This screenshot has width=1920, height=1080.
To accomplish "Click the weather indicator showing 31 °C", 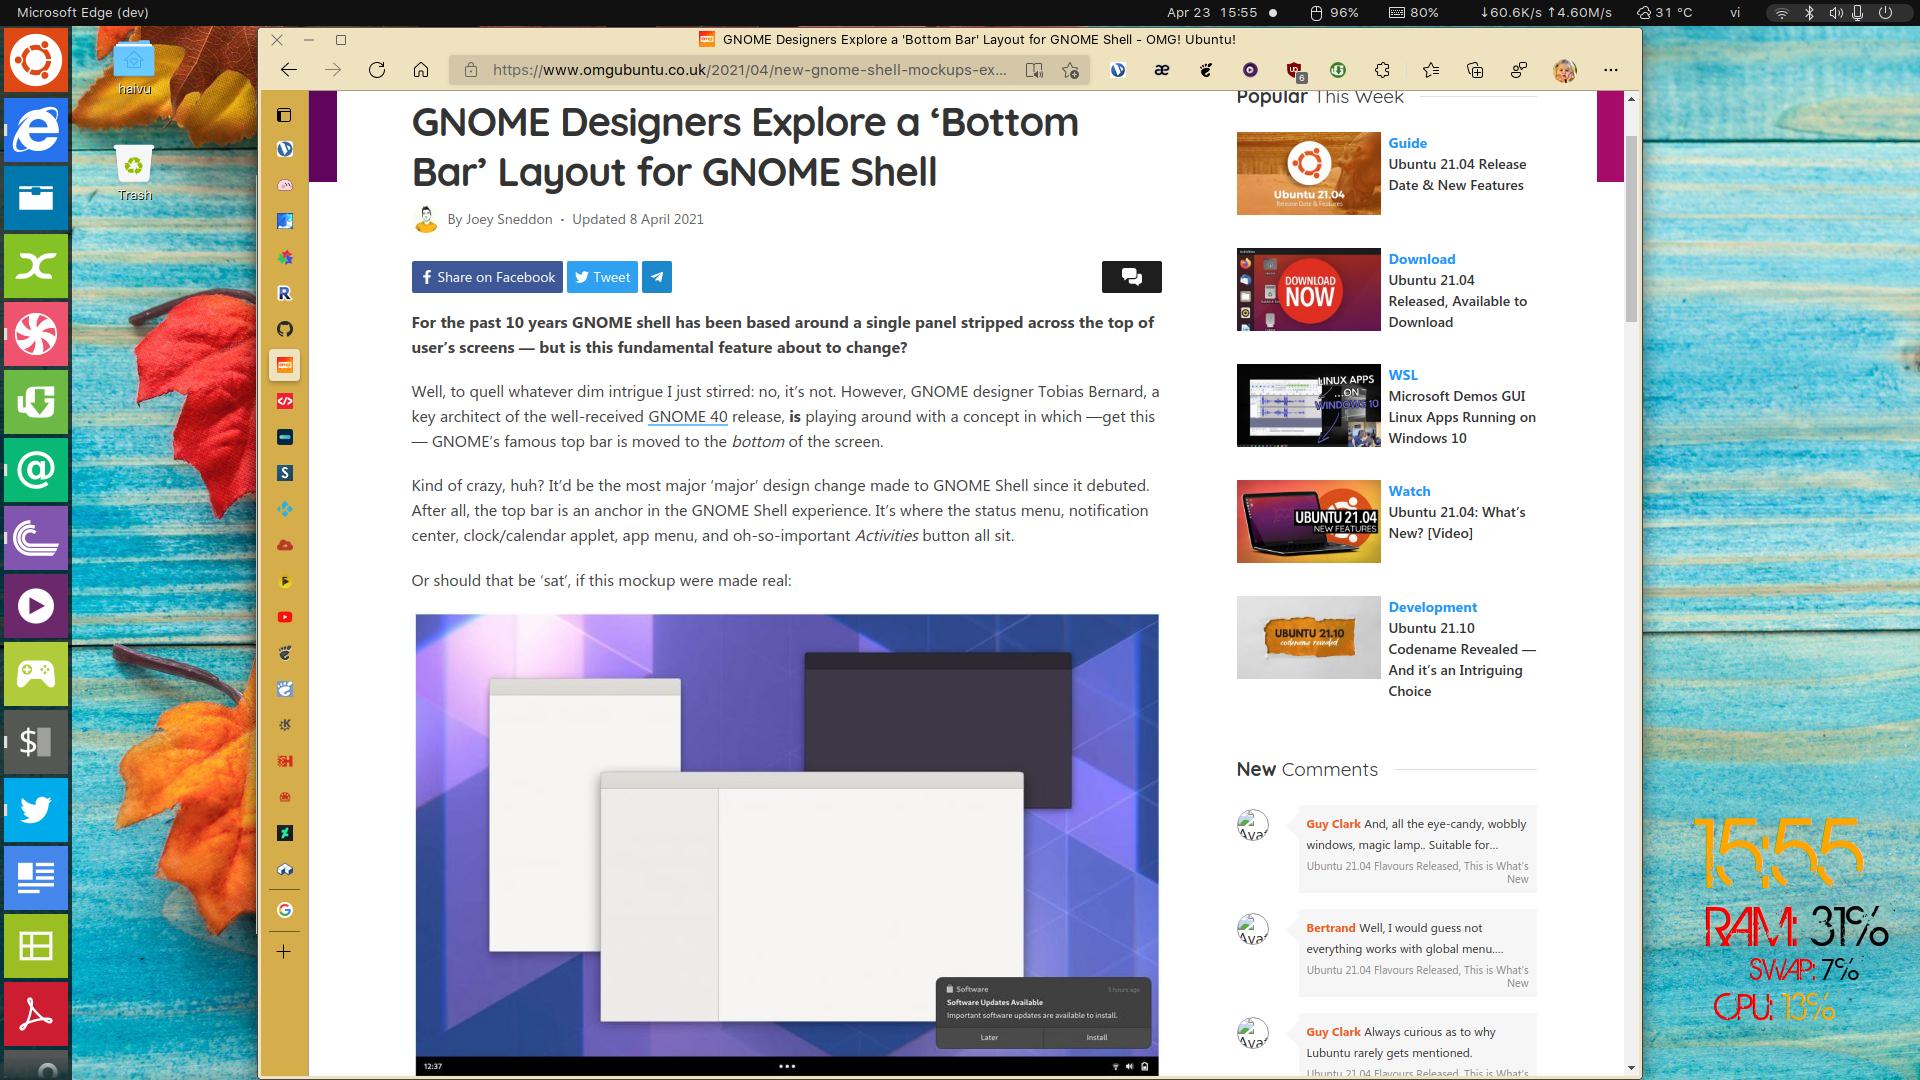I will [x=1665, y=13].
